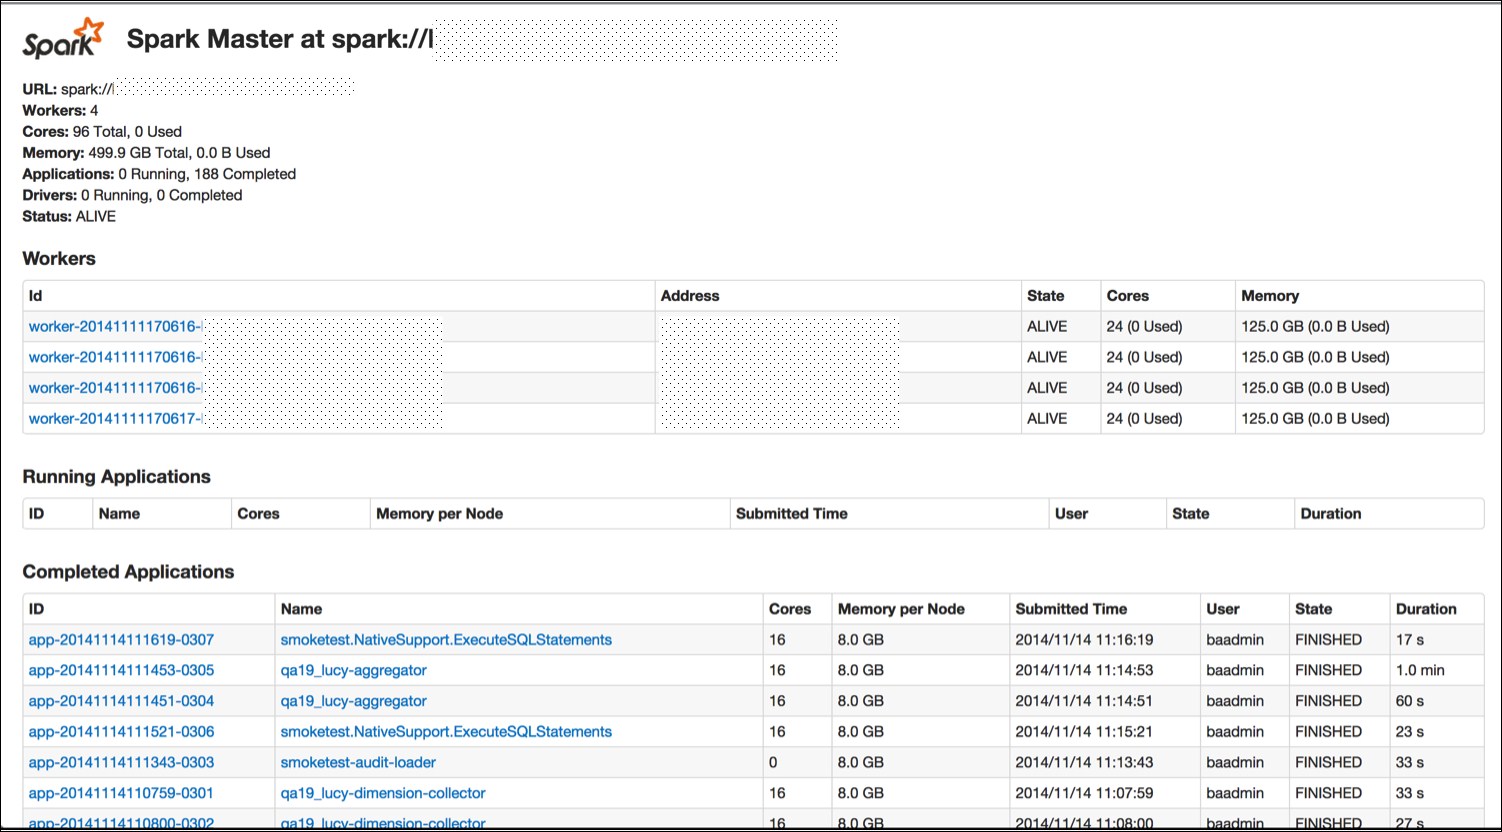1502x832 pixels.
Task: Open app-20141114111619-0307 application link
Action: tap(121, 640)
